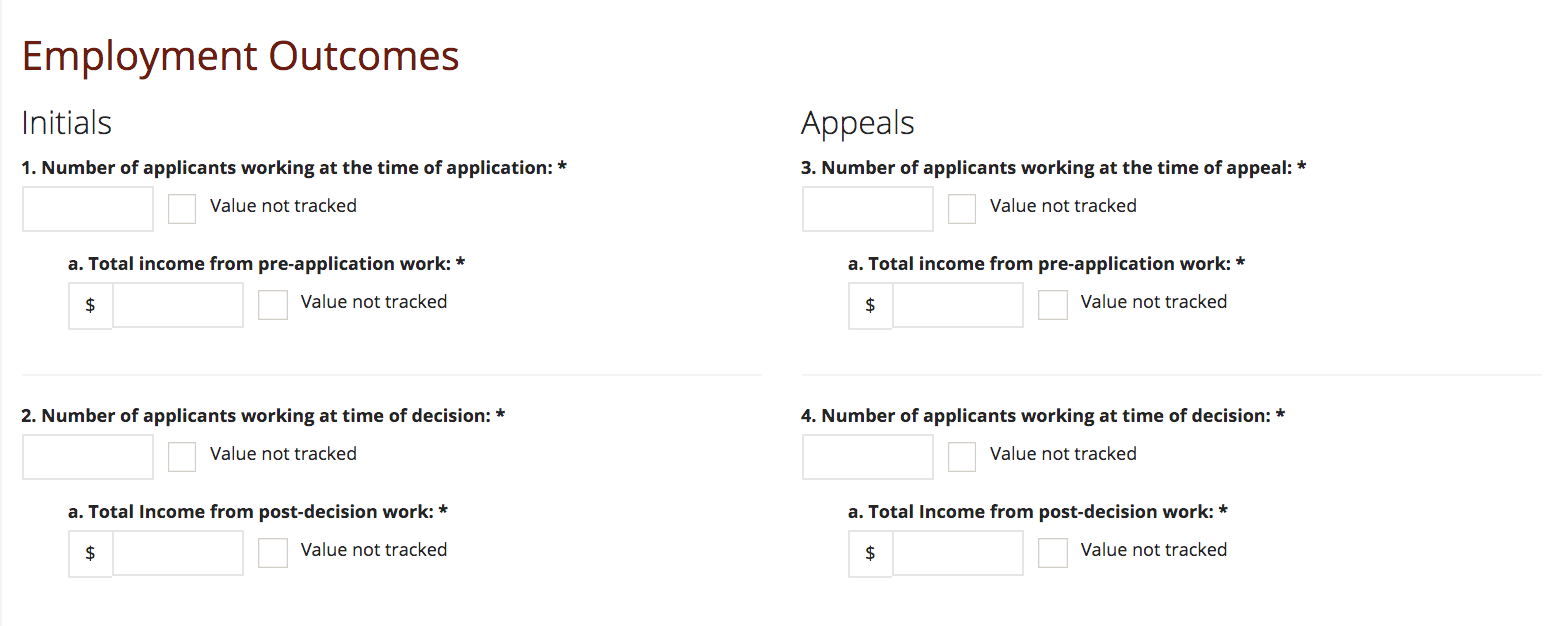Toggle 'Value not tracked' for question 3

962,209
